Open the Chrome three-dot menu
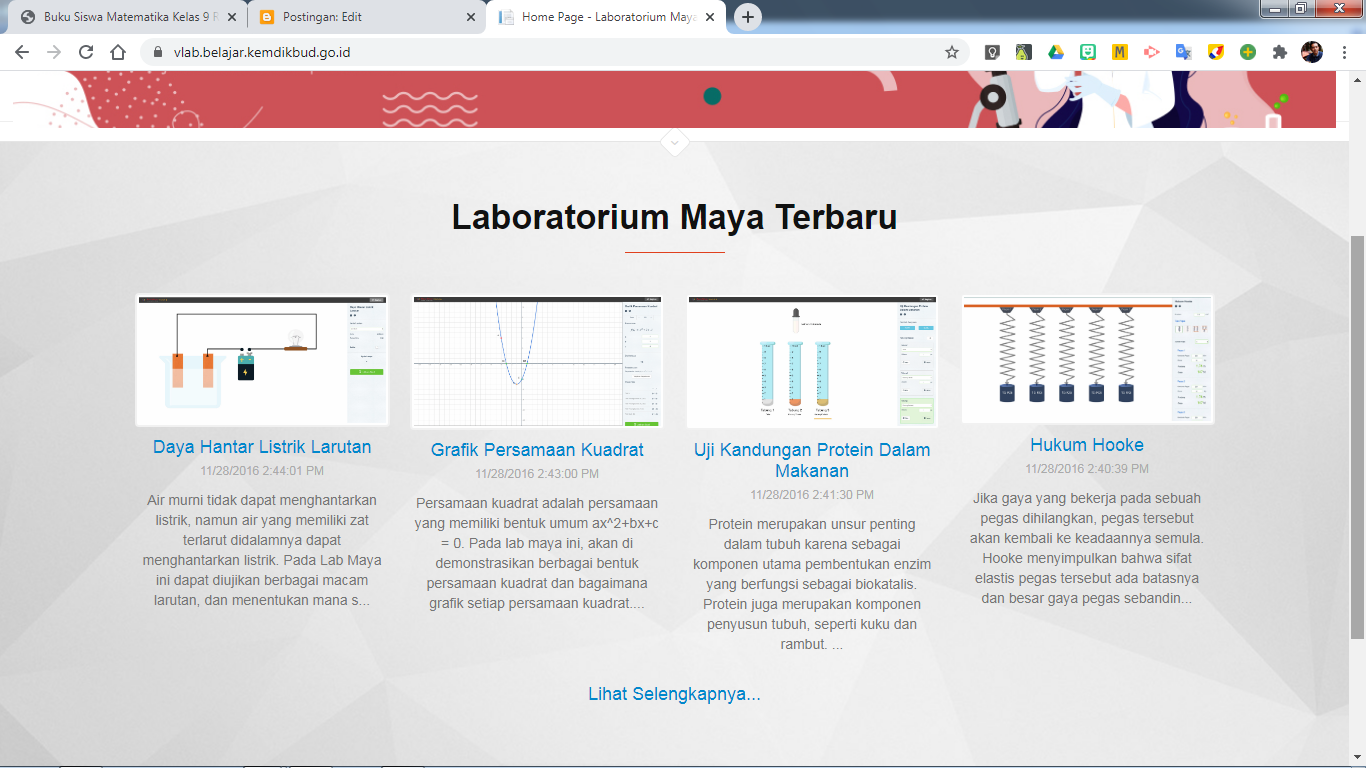1366x768 pixels. pos(1345,51)
